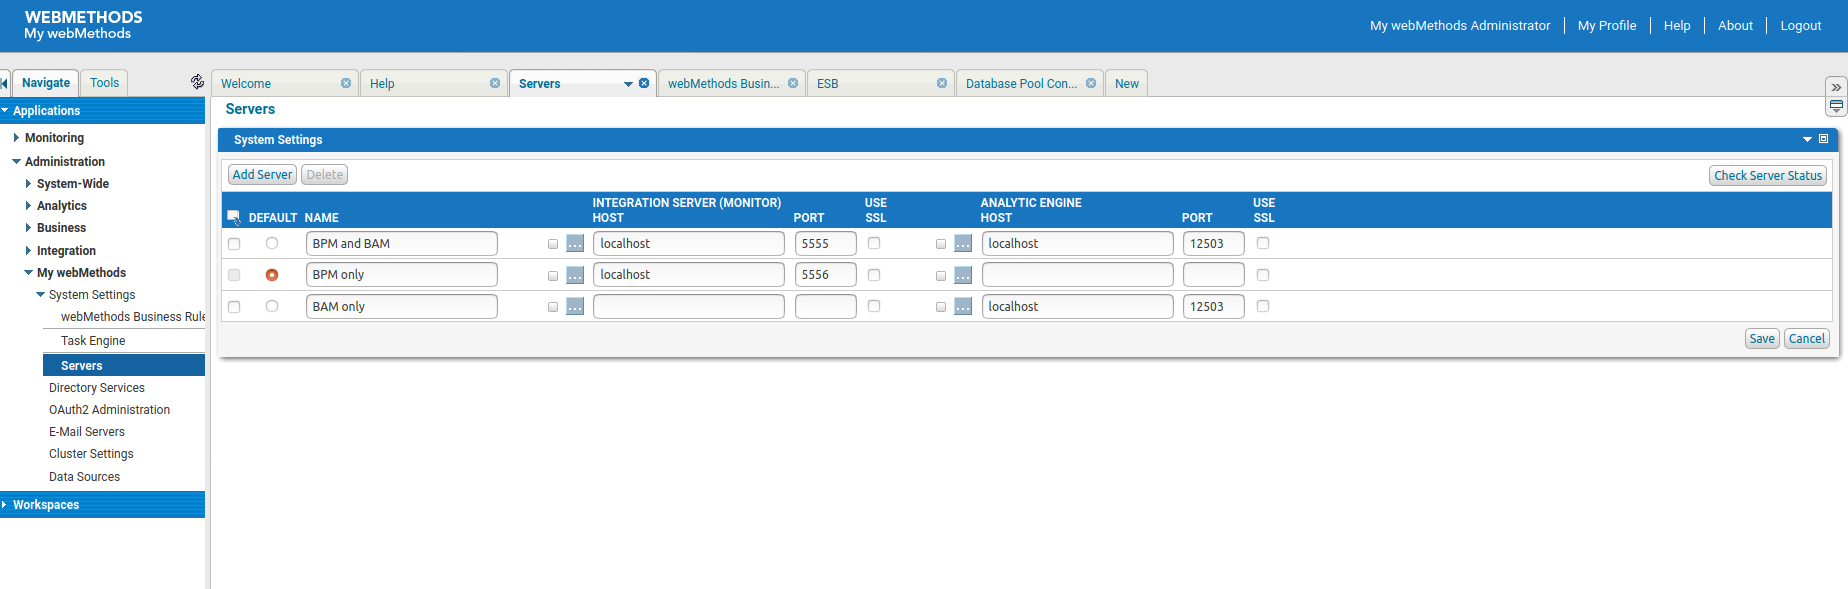Close the webMethods Busin... tab
Image resolution: width=1848 pixels, height=589 pixels.
(x=793, y=83)
